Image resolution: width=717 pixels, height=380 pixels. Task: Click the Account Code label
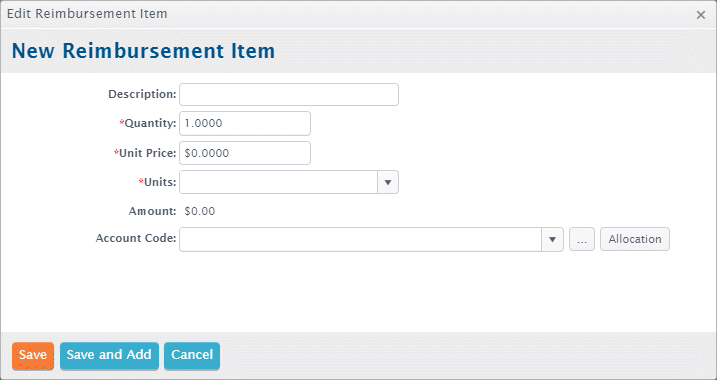pyautogui.click(x=136, y=238)
